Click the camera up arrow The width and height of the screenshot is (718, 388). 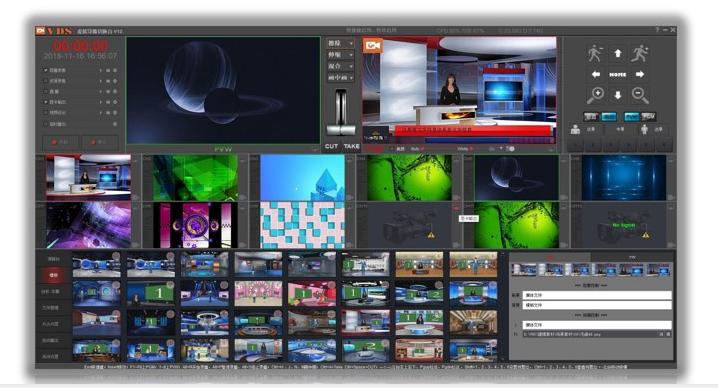point(618,54)
